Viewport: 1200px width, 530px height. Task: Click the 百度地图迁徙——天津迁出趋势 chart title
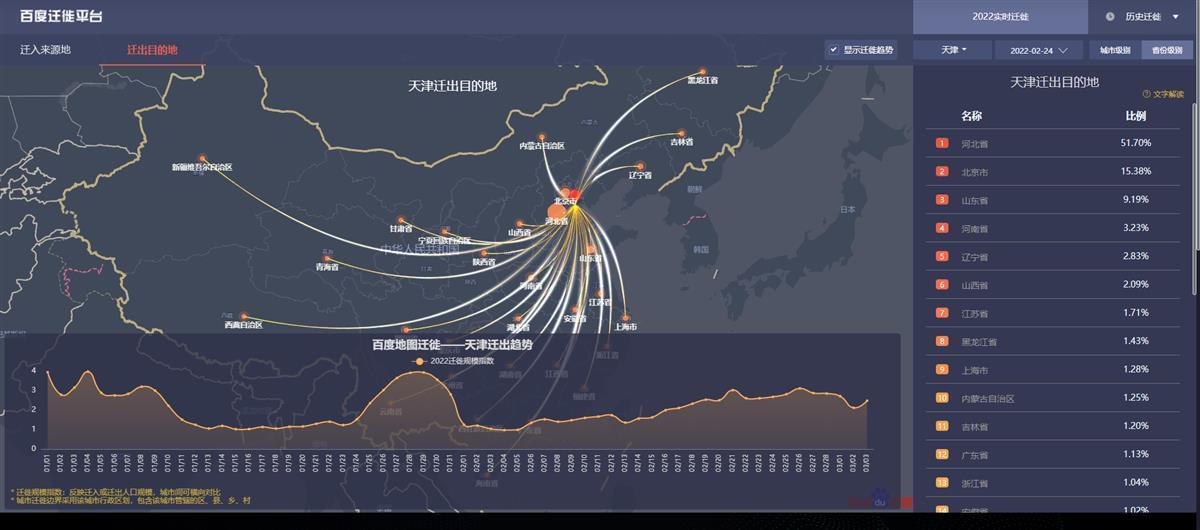coord(452,344)
